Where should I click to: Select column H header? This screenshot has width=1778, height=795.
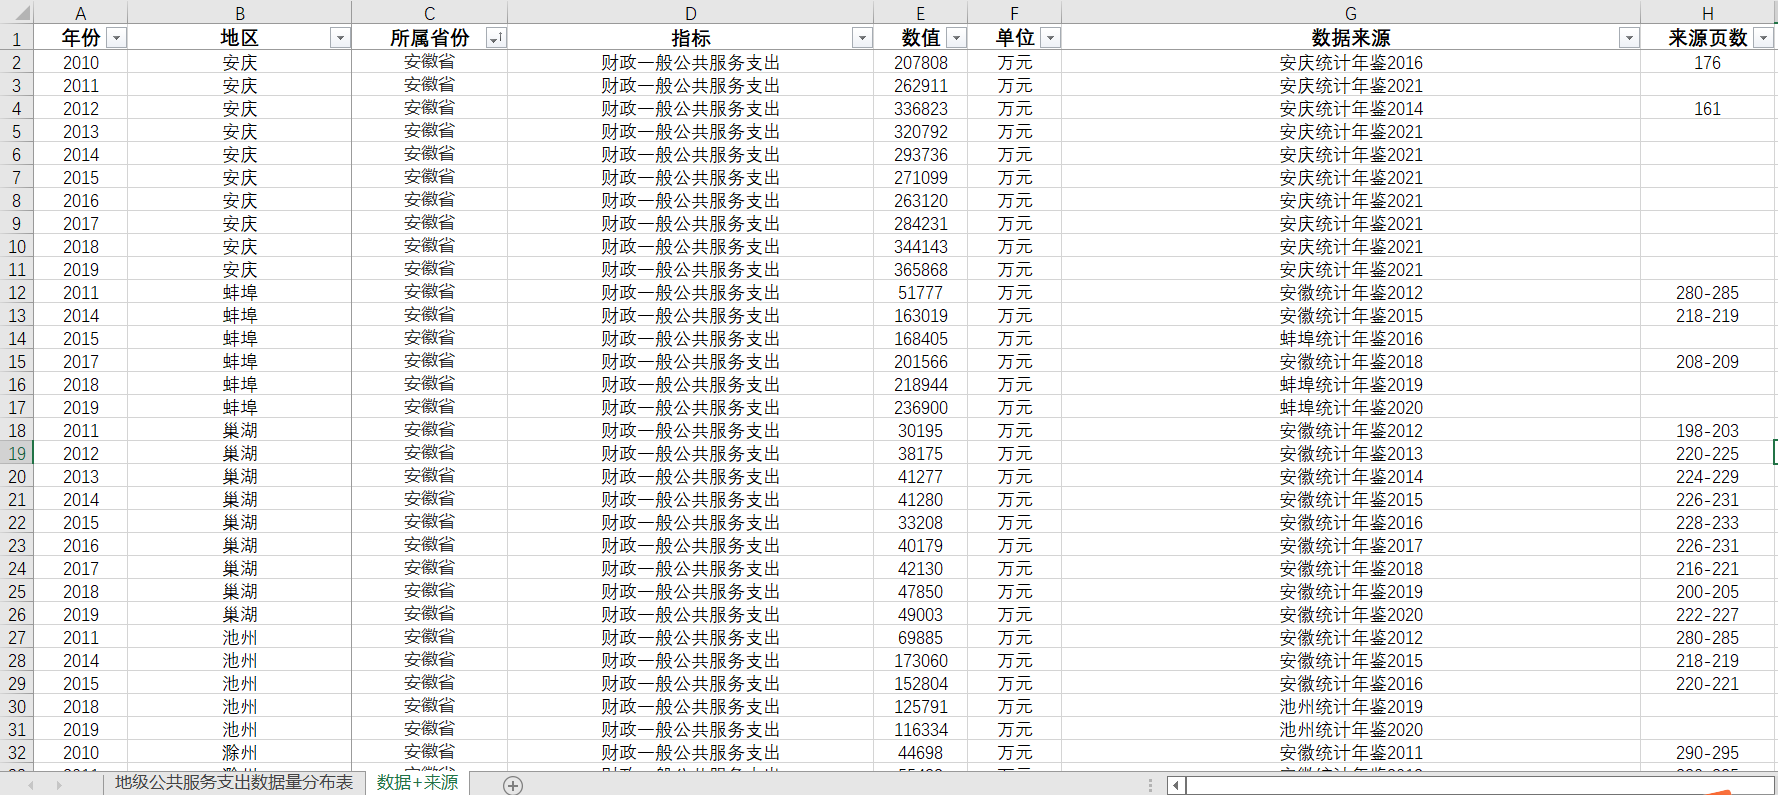tap(1708, 13)
